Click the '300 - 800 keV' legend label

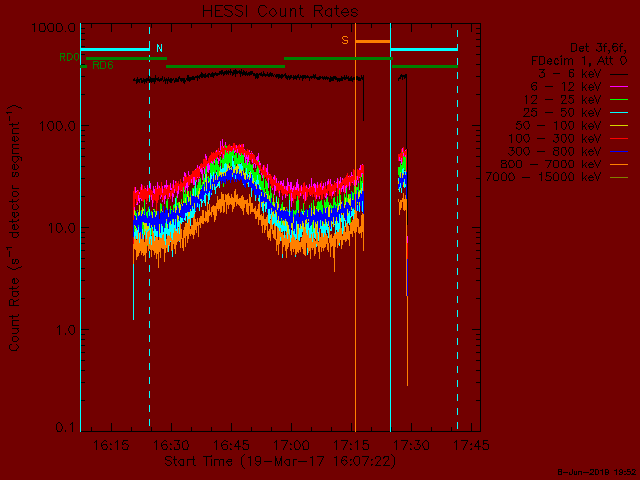555,151
